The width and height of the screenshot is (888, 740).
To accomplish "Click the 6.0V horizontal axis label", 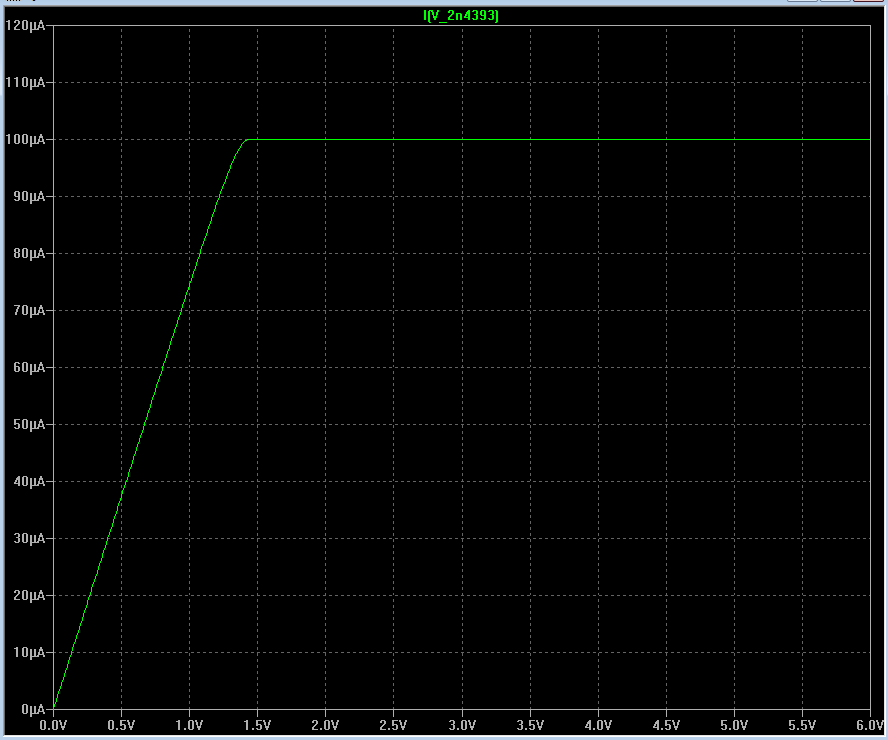I will (x=870, y=725).
